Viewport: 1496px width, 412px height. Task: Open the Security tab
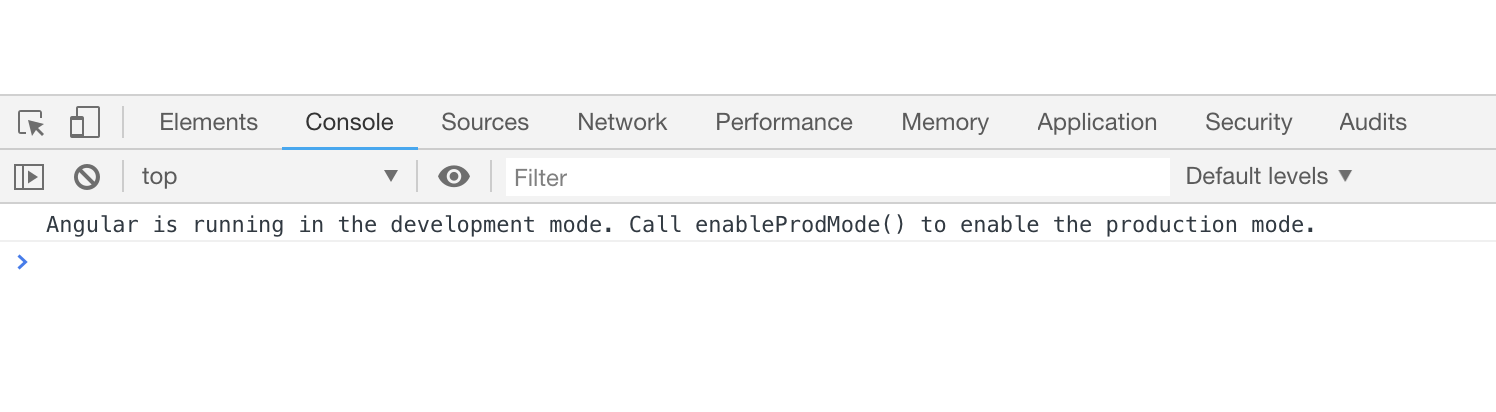coord(1248,122)
